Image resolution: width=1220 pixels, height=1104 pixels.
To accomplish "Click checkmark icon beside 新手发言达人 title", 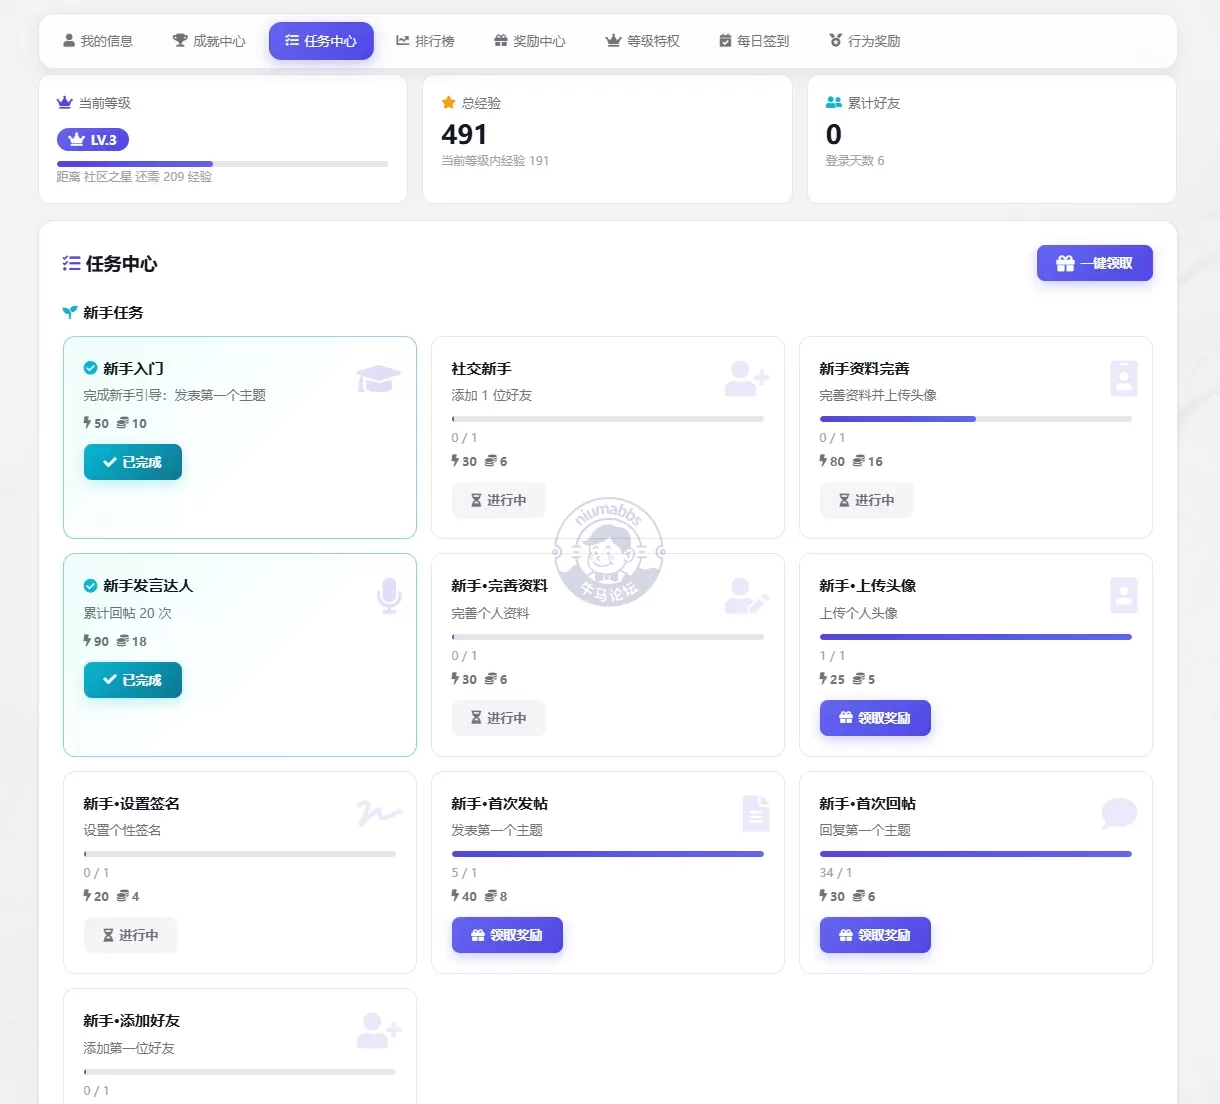I will (x=90, y=586).
